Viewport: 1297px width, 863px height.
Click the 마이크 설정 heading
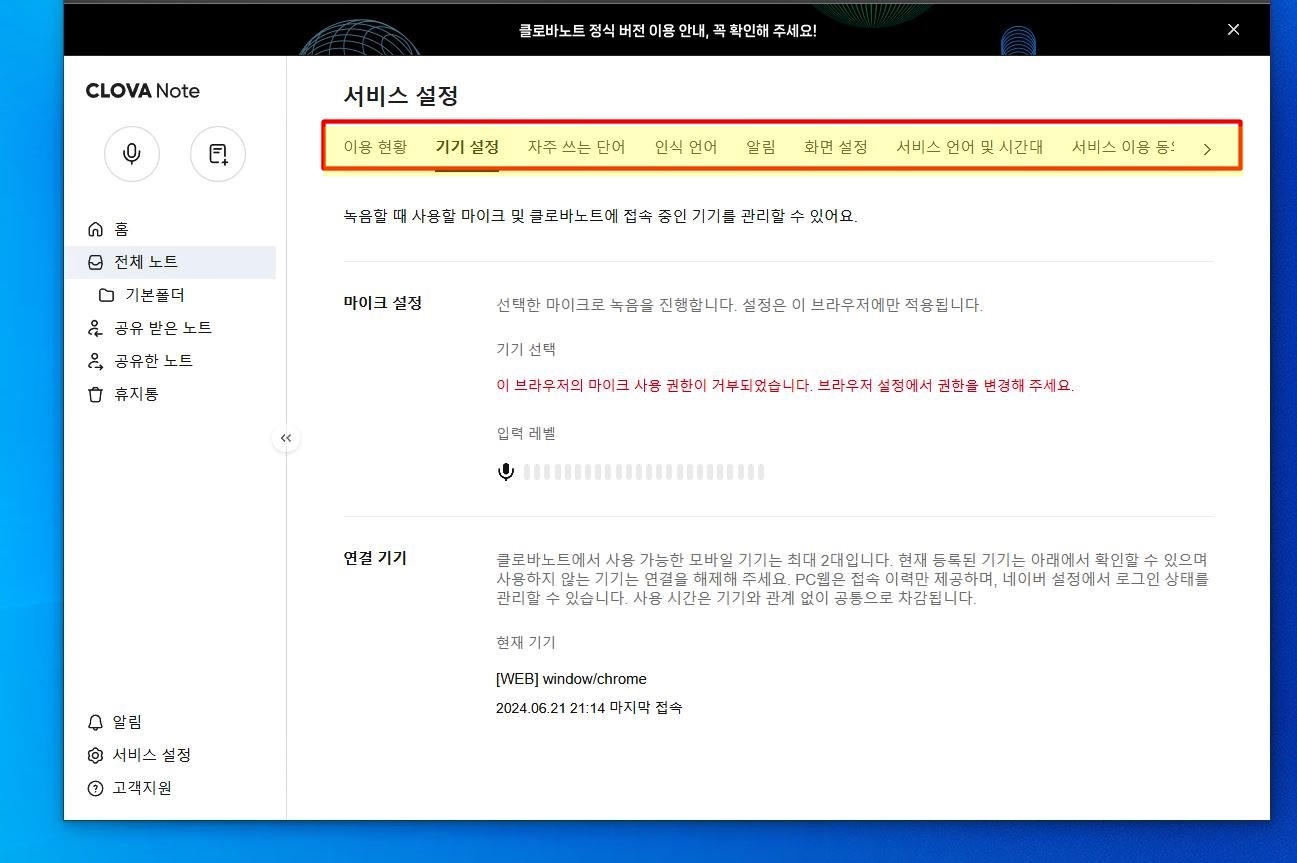[383, 303]
